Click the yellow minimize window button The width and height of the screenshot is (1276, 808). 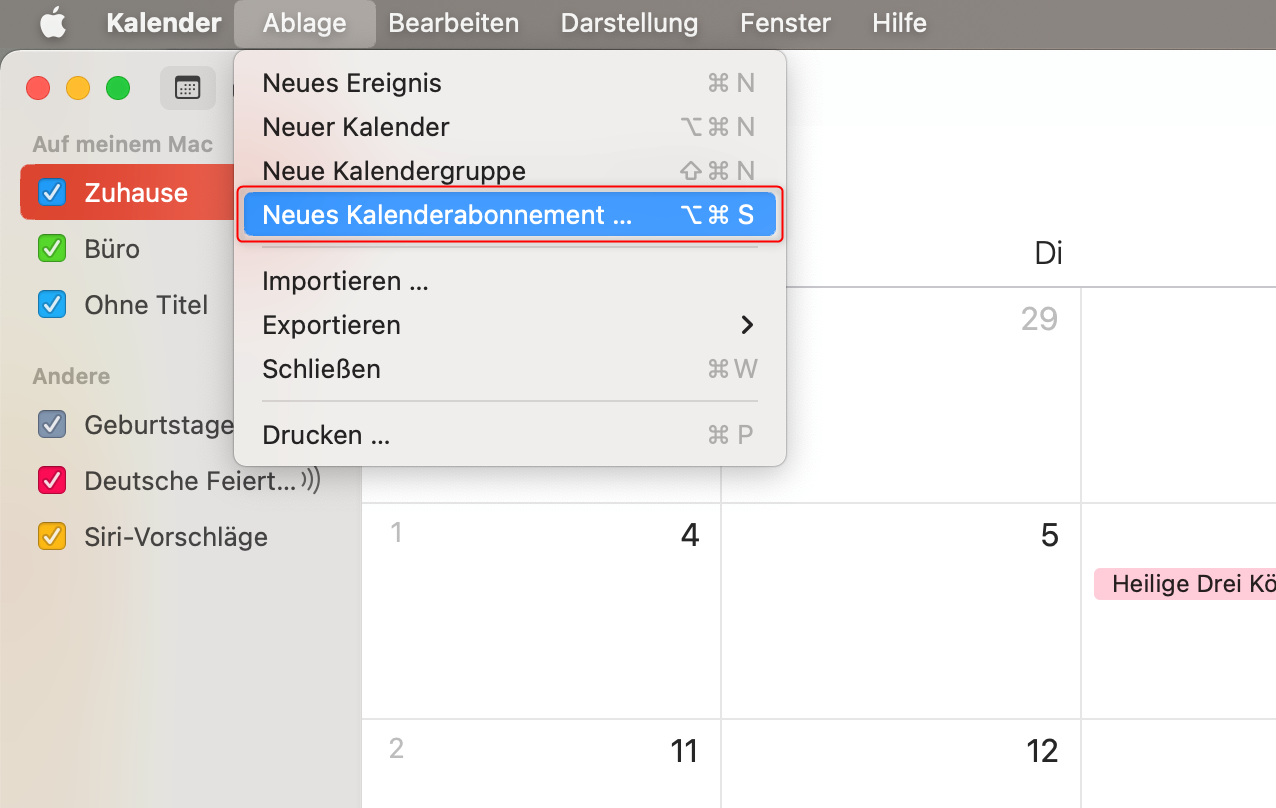click(x=78, y=88)
